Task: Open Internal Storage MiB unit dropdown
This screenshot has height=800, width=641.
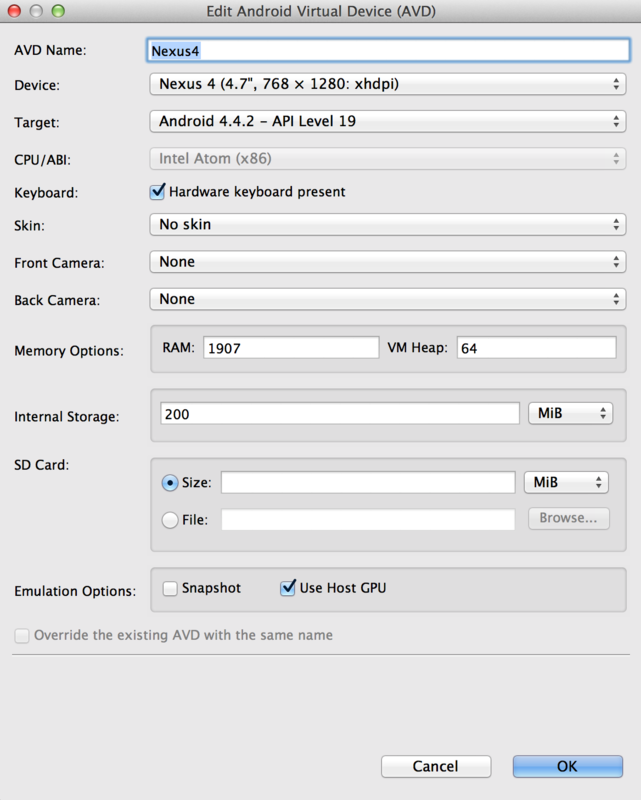Action: 571,413
